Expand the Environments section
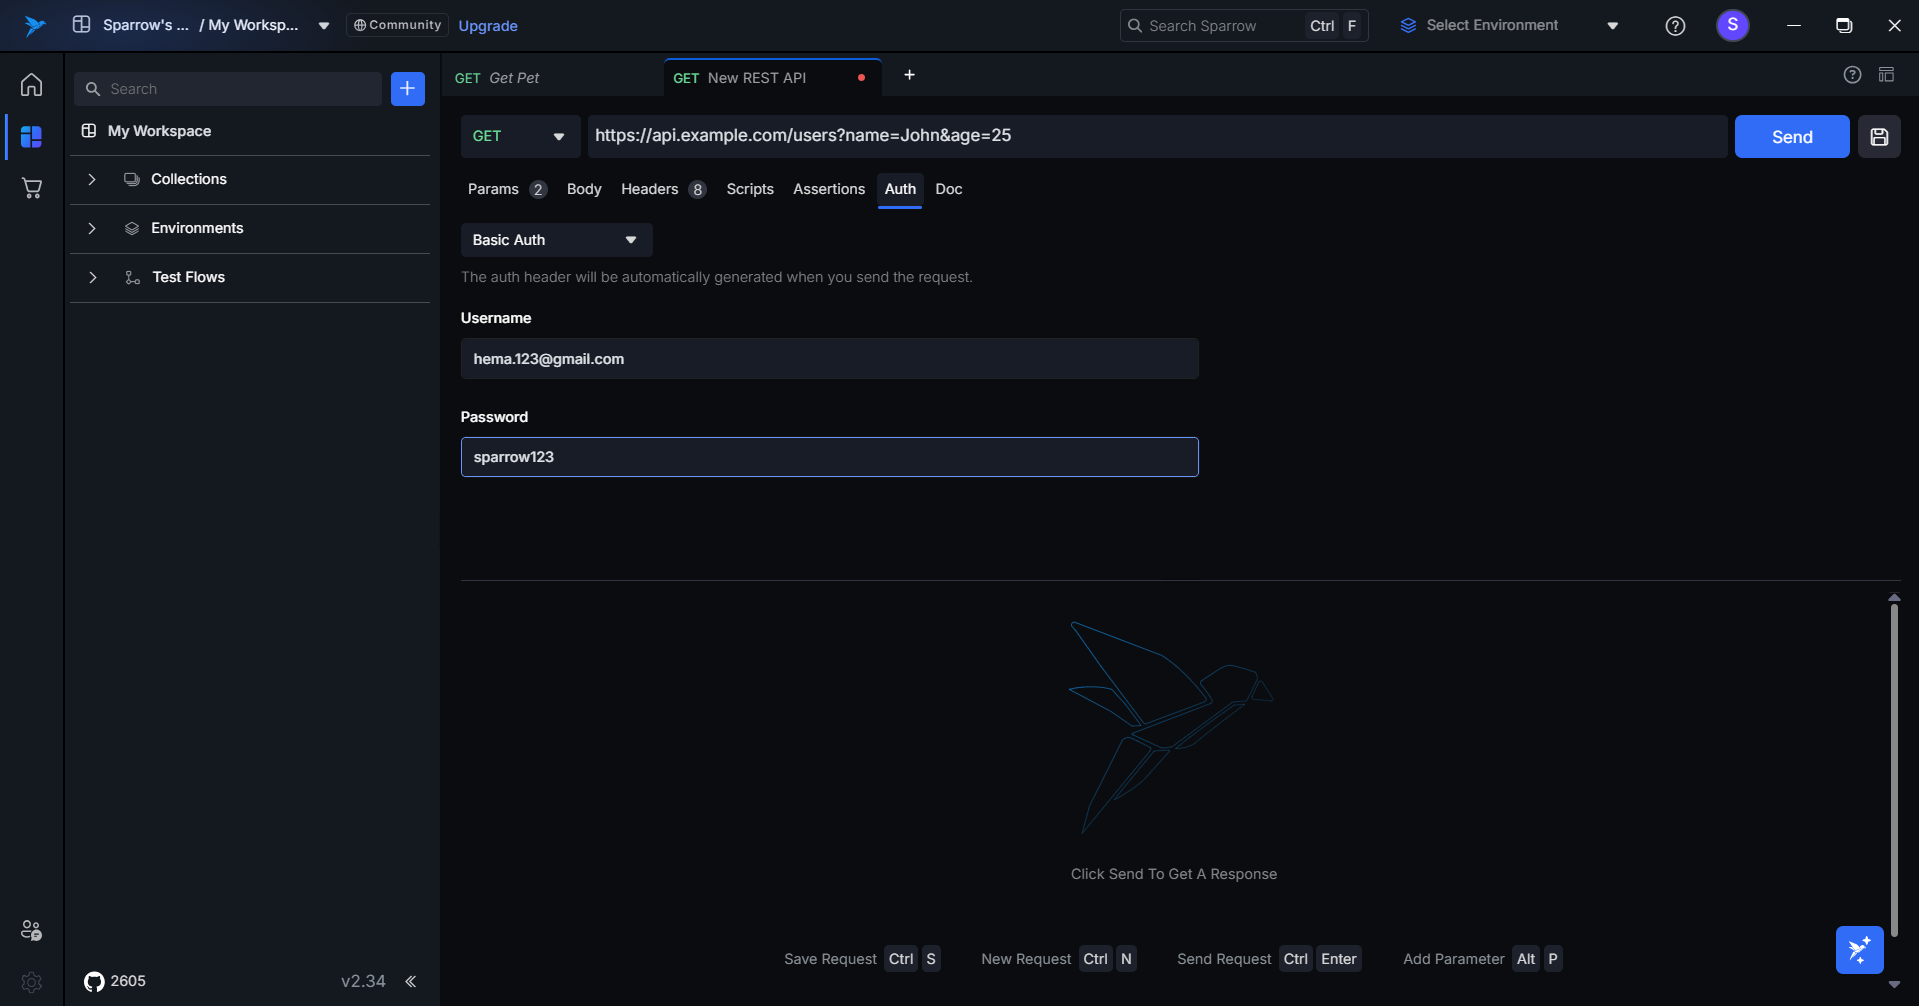This screenshot has height=1006, width=1919. [x=92, y=228]
